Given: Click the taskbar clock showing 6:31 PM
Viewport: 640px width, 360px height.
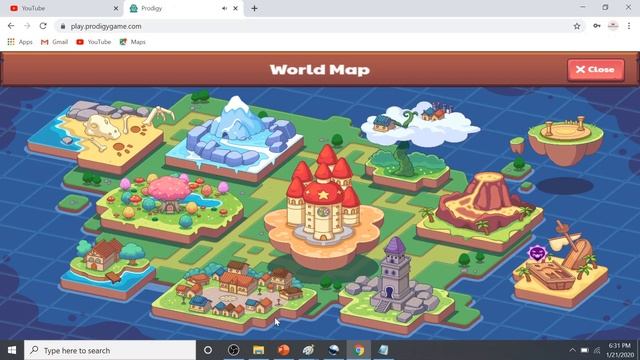Looking at the screenshot, I should [x=620, y=350].
